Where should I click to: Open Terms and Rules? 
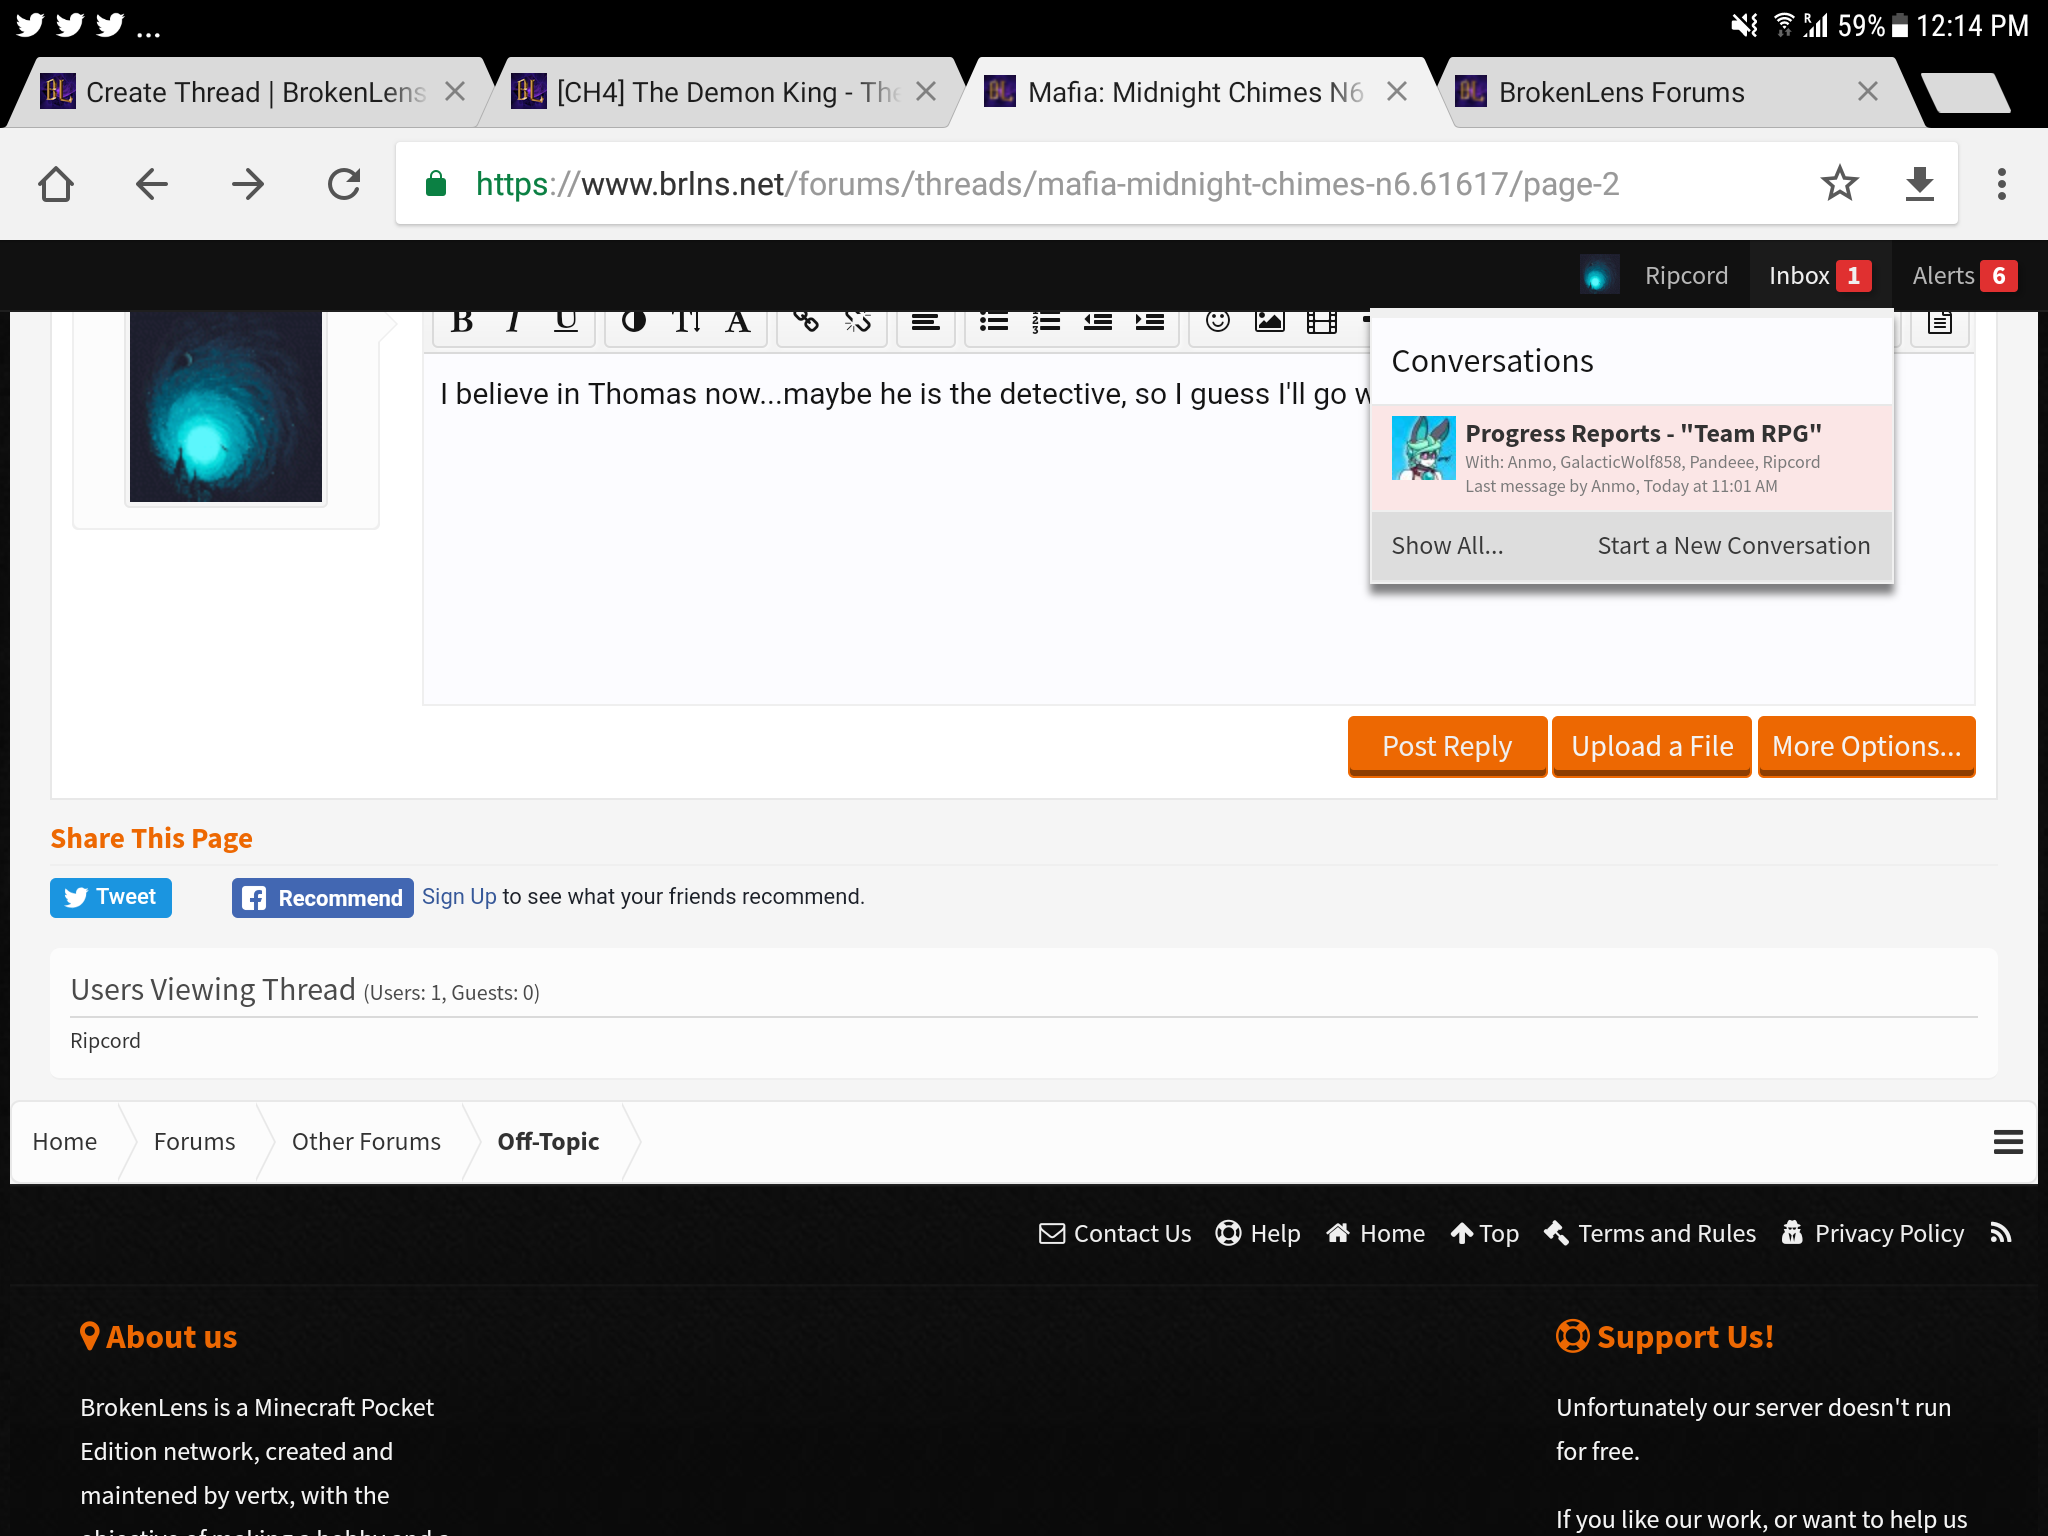pos(1650,1234)
